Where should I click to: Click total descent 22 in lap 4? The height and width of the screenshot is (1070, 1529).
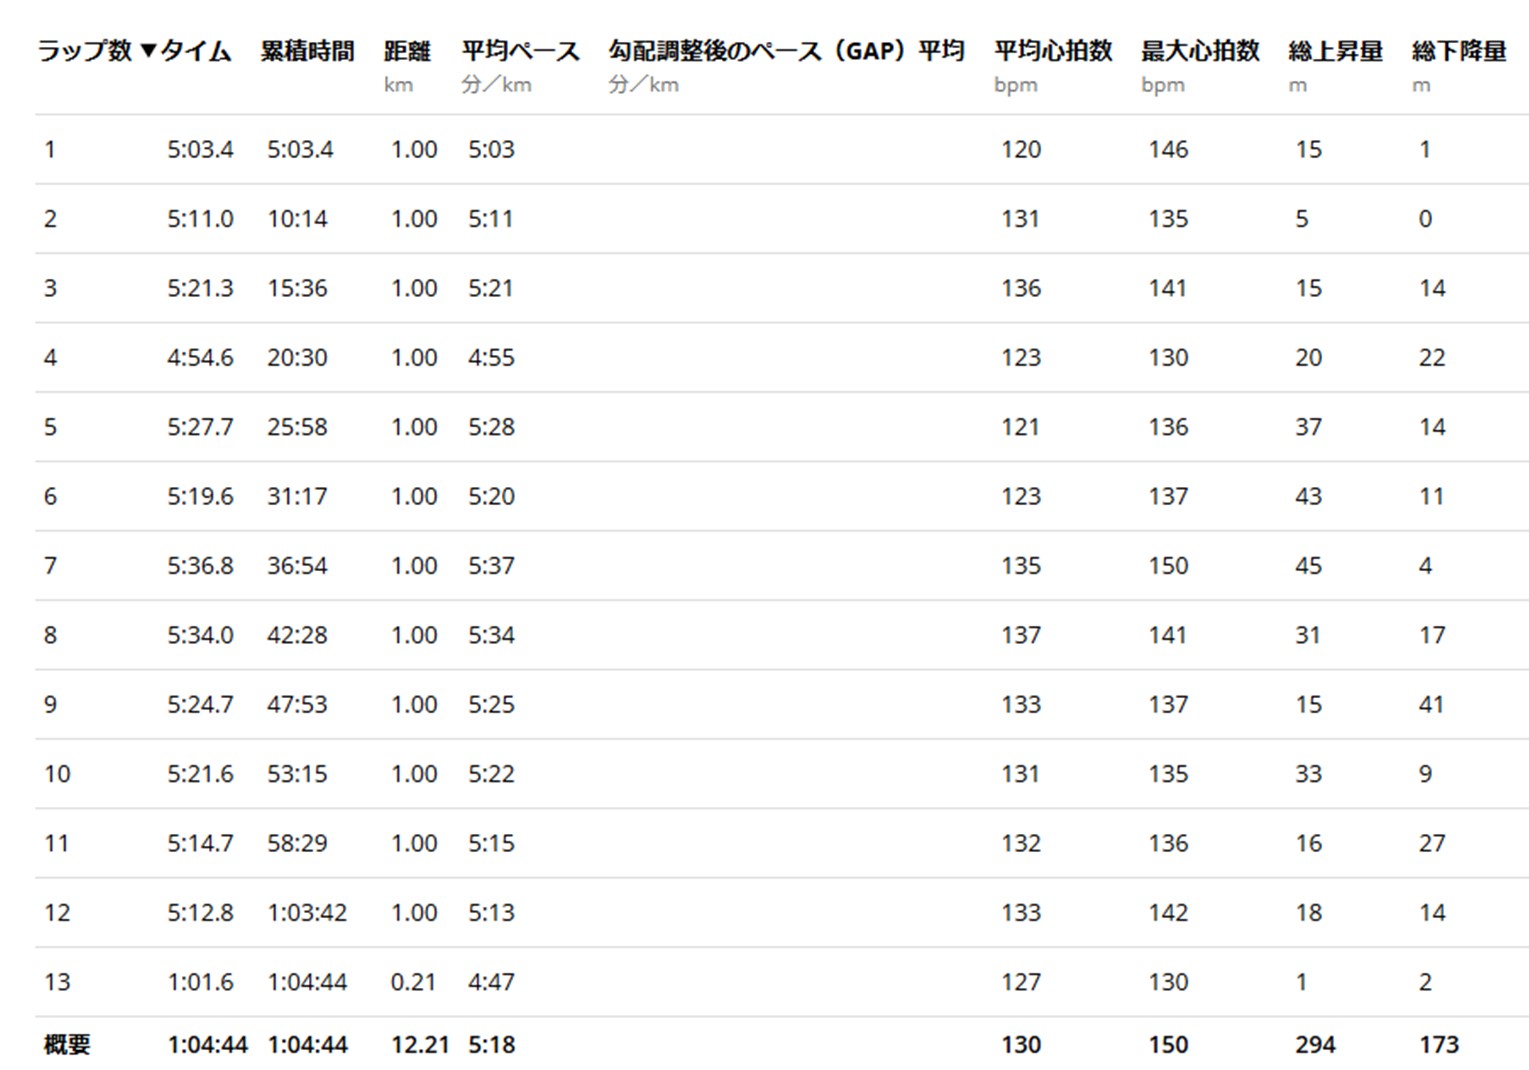pos(1431,358)
